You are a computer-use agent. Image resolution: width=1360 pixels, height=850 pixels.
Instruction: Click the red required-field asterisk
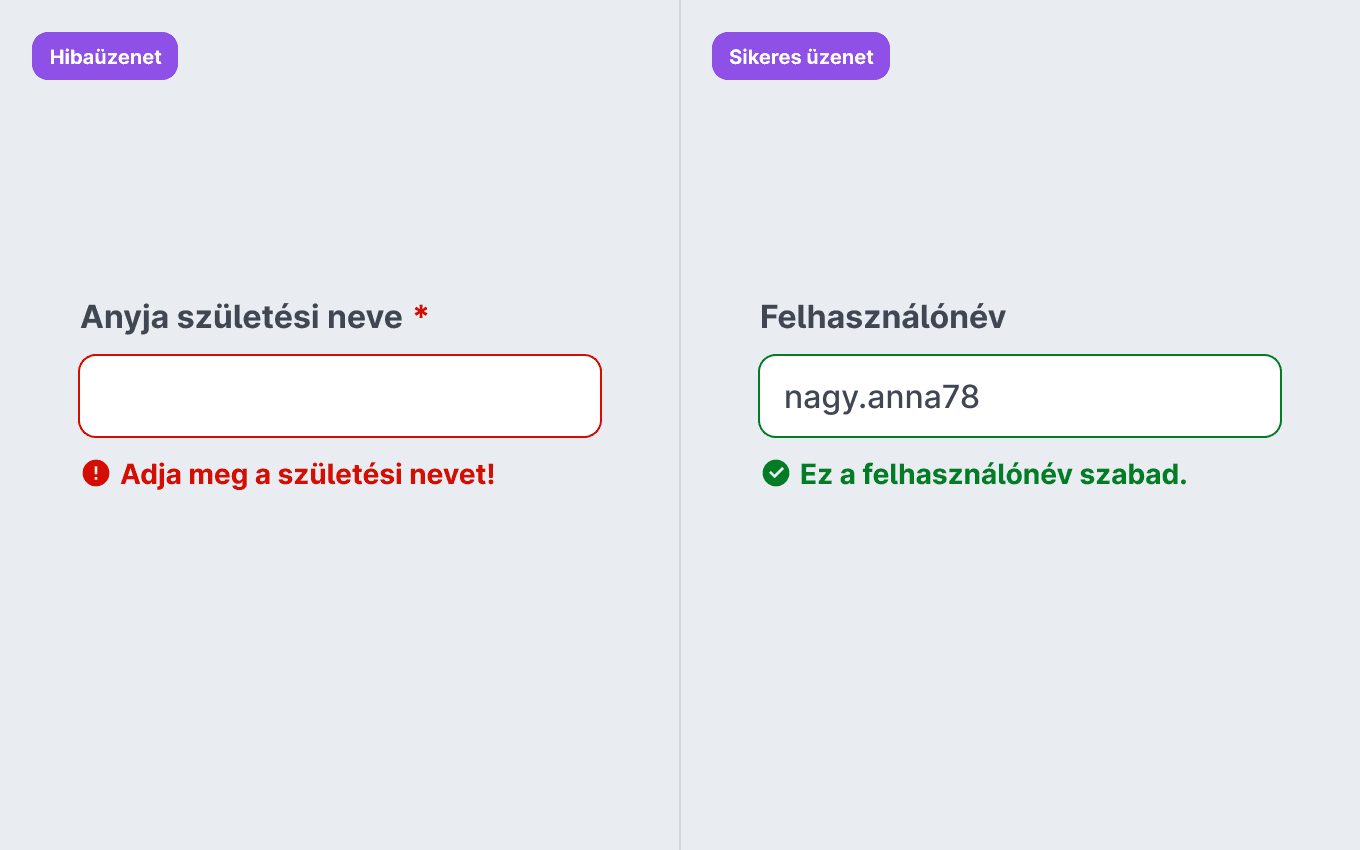[421, 315]
